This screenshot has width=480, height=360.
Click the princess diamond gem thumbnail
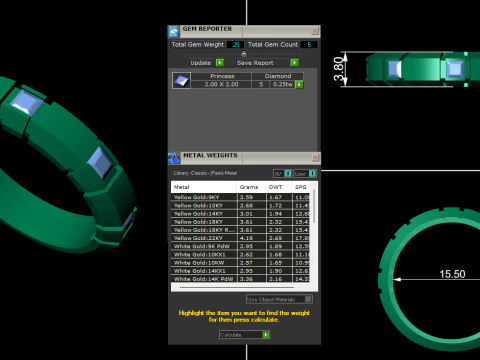(x=181, y=80)
